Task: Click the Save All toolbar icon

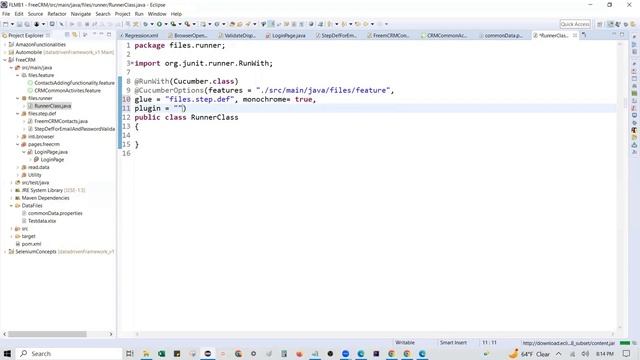Action: coord(27,24)
